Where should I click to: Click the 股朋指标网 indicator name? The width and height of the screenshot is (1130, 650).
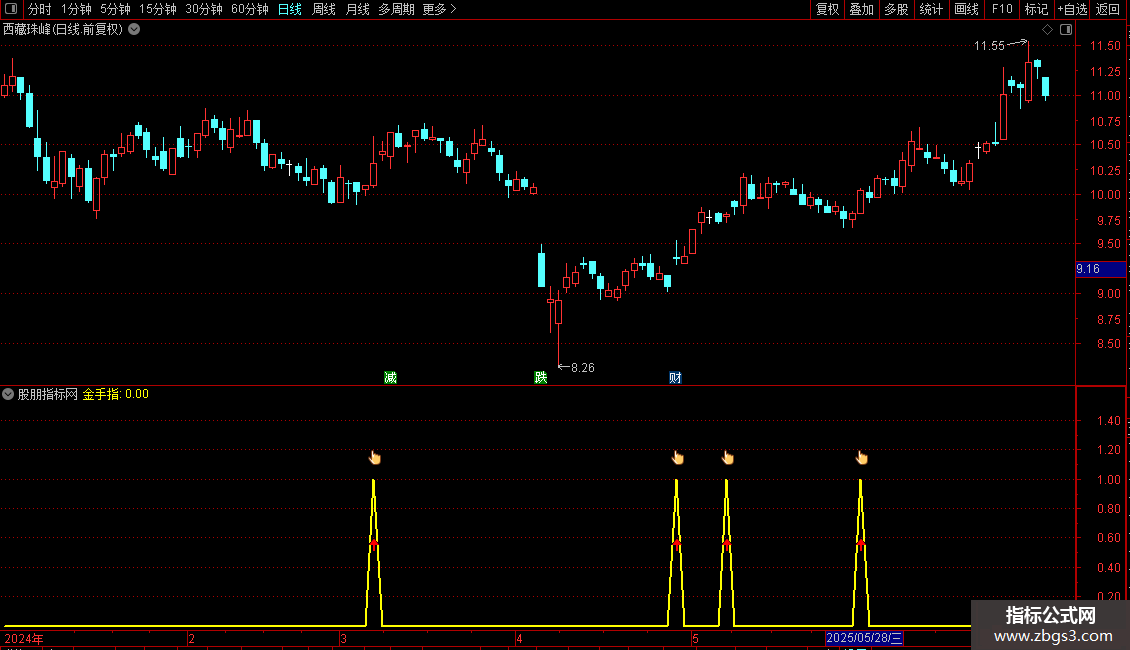[48, 394]
